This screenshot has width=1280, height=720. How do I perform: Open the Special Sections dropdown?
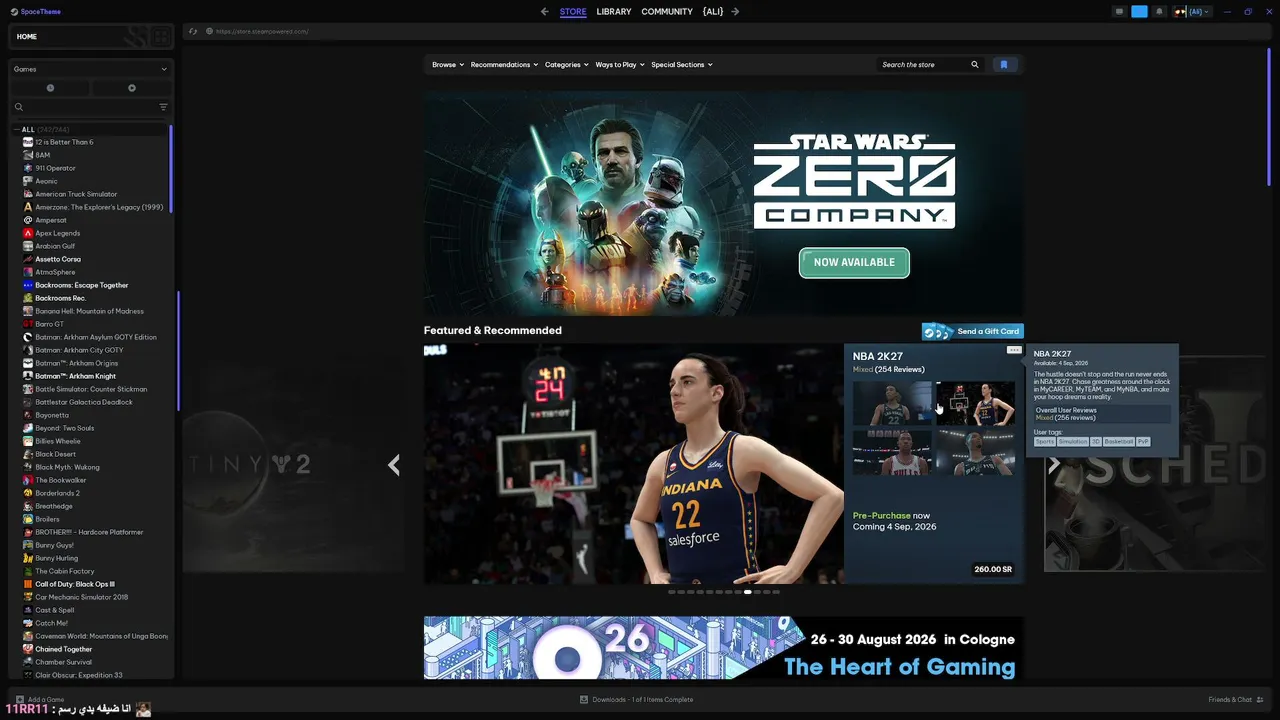(x=682, y=65)
